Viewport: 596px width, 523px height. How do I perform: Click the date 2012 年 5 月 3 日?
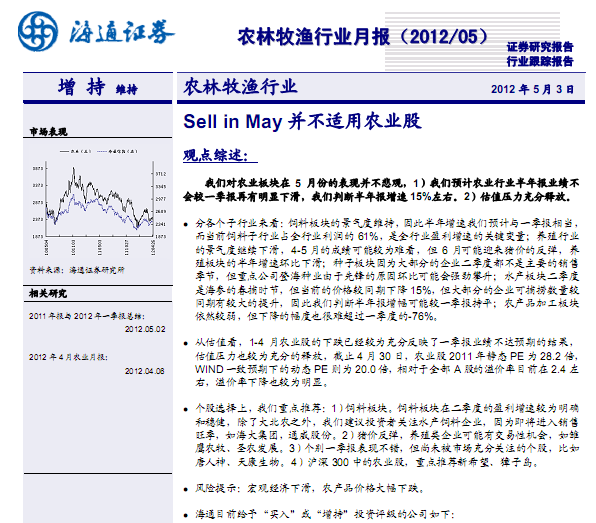[x=532, y=89]
